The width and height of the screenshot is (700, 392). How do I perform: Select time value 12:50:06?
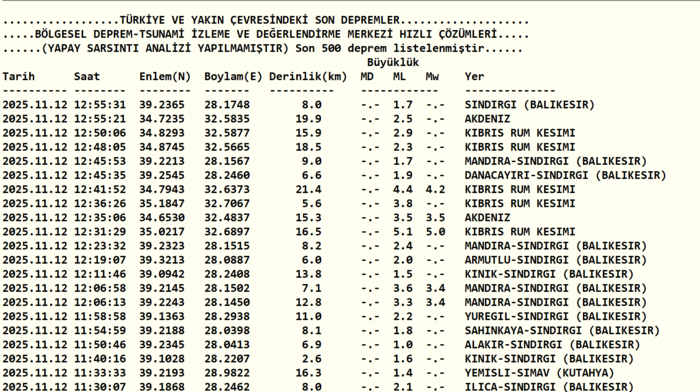(x=100, y=133)
